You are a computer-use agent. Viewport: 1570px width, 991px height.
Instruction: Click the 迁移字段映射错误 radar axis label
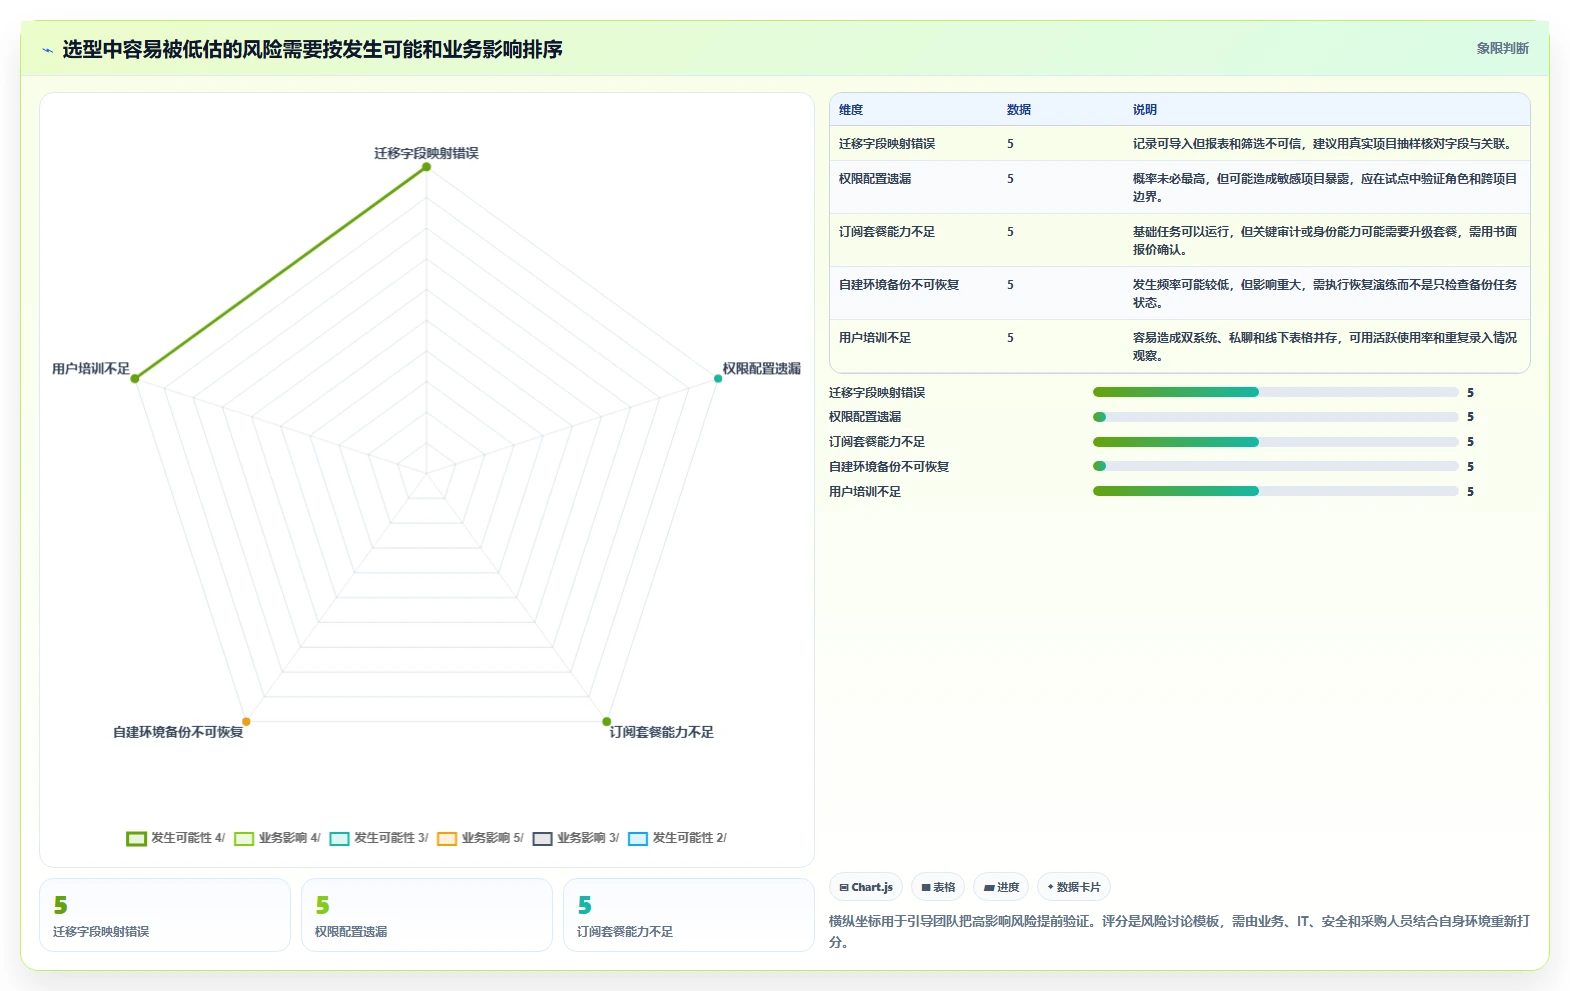[x=426, y=153]
